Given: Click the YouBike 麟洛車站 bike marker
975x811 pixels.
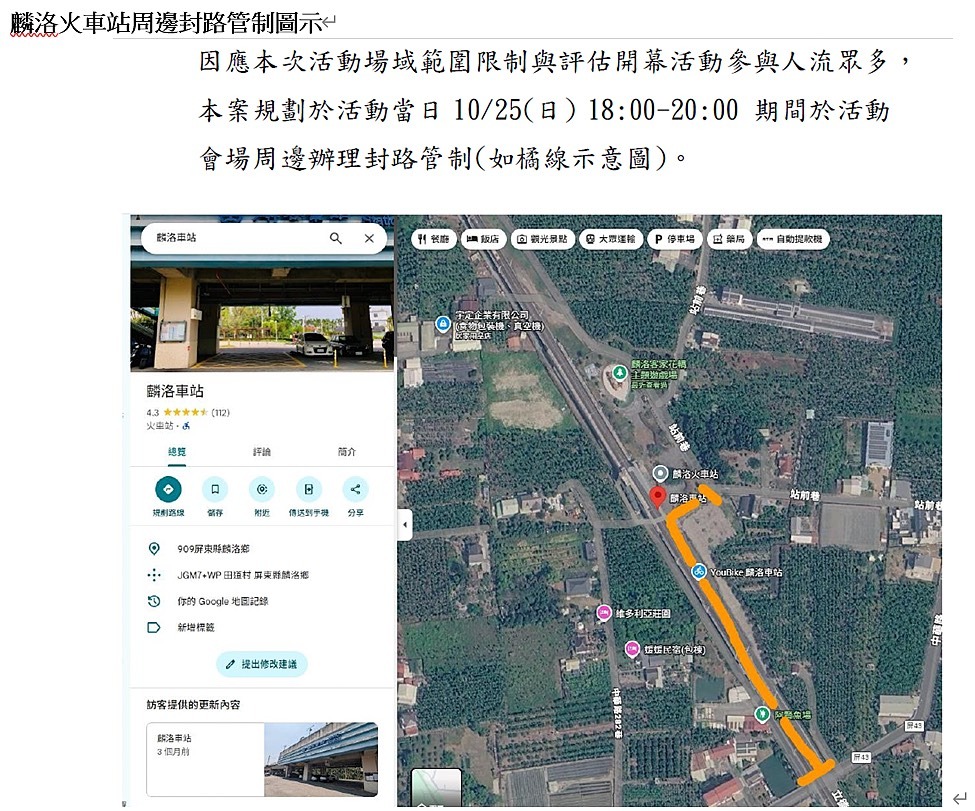Looking at the screenshot, I should 699,571.
